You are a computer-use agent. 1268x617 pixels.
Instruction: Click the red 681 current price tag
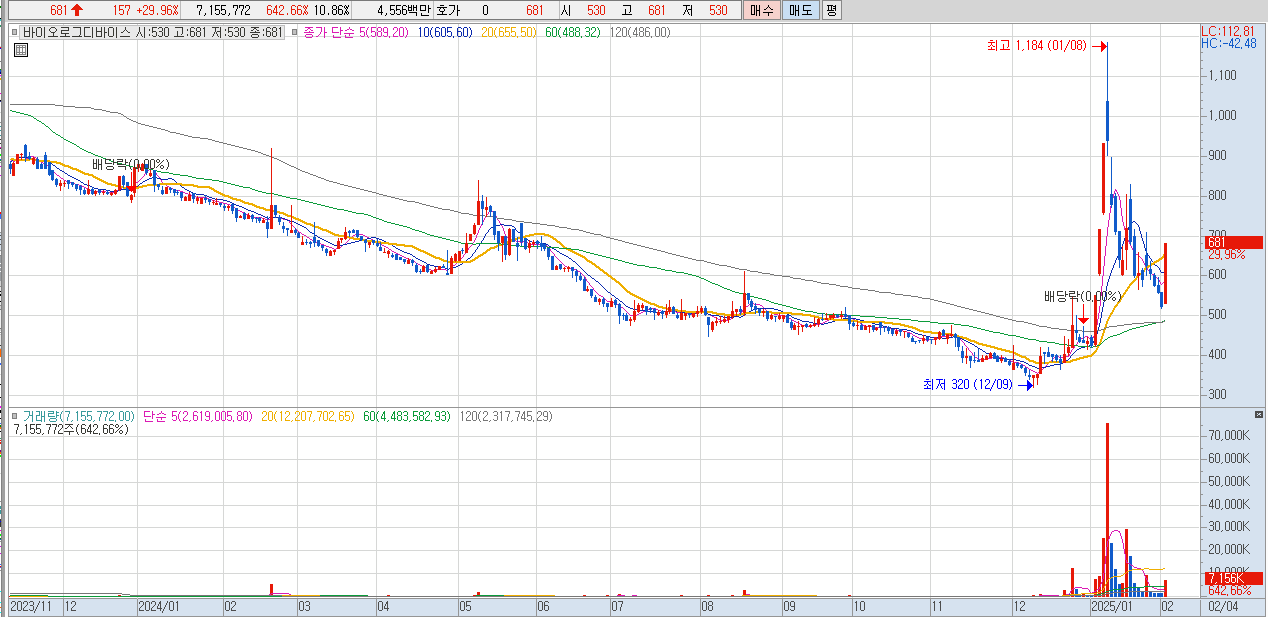[x=1234, y=242]
